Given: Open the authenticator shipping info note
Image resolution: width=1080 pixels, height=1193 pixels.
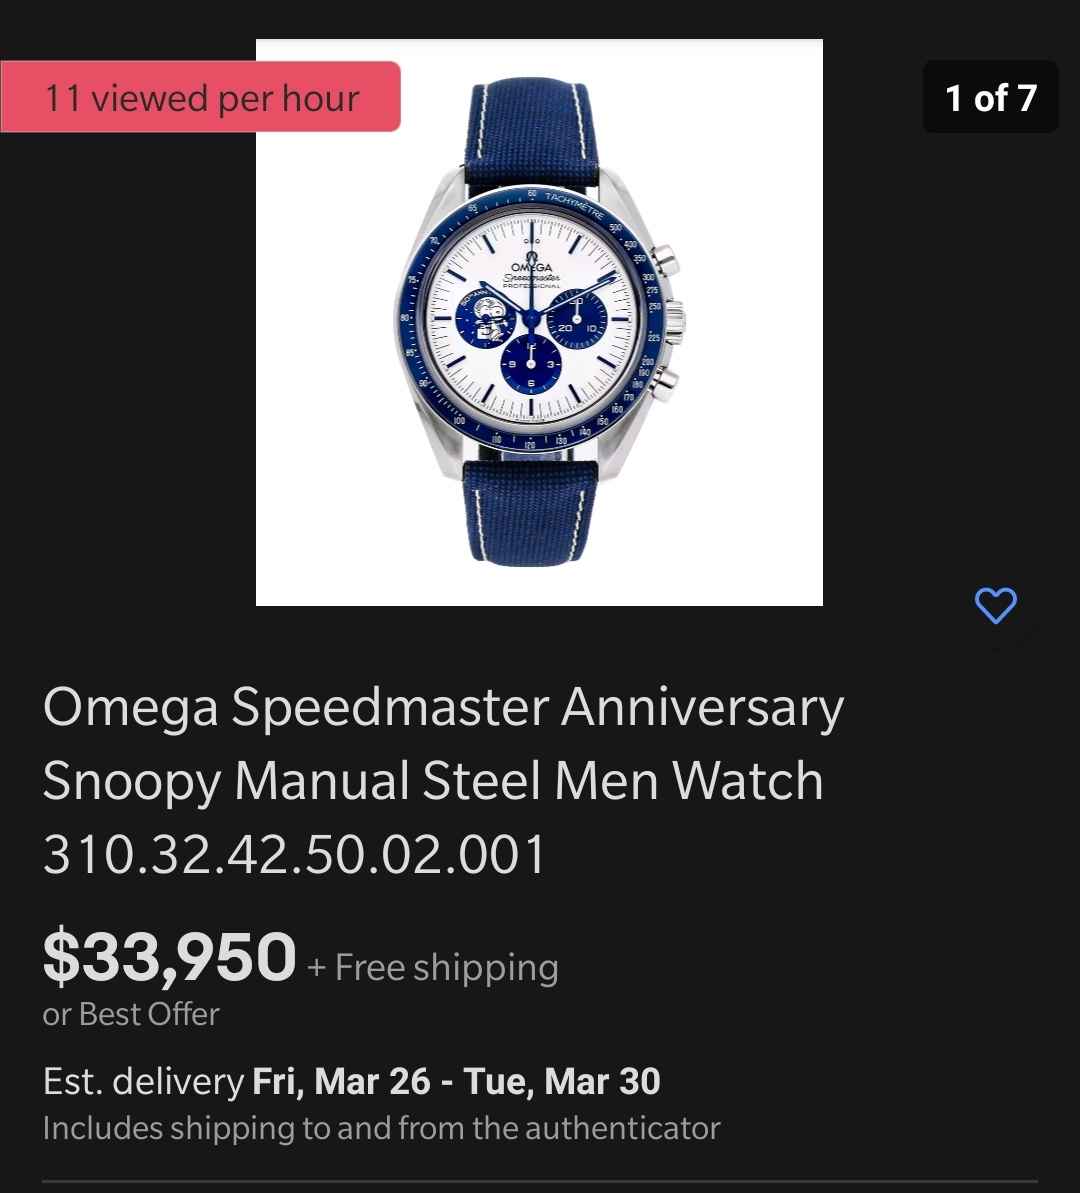Looking at the screenshot, I should click(x=381, y=1128).
